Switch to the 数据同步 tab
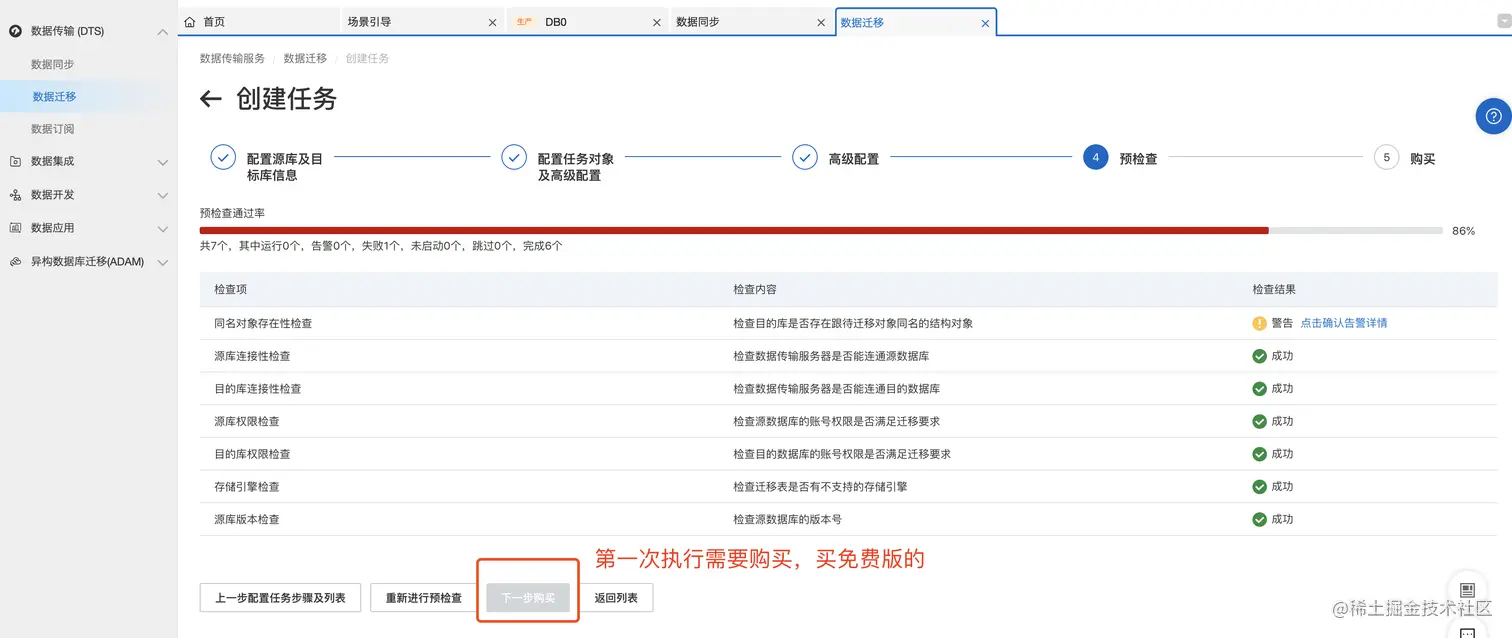Image resolution: width=1512 pixels, height=638 pixels. [751, 22]
